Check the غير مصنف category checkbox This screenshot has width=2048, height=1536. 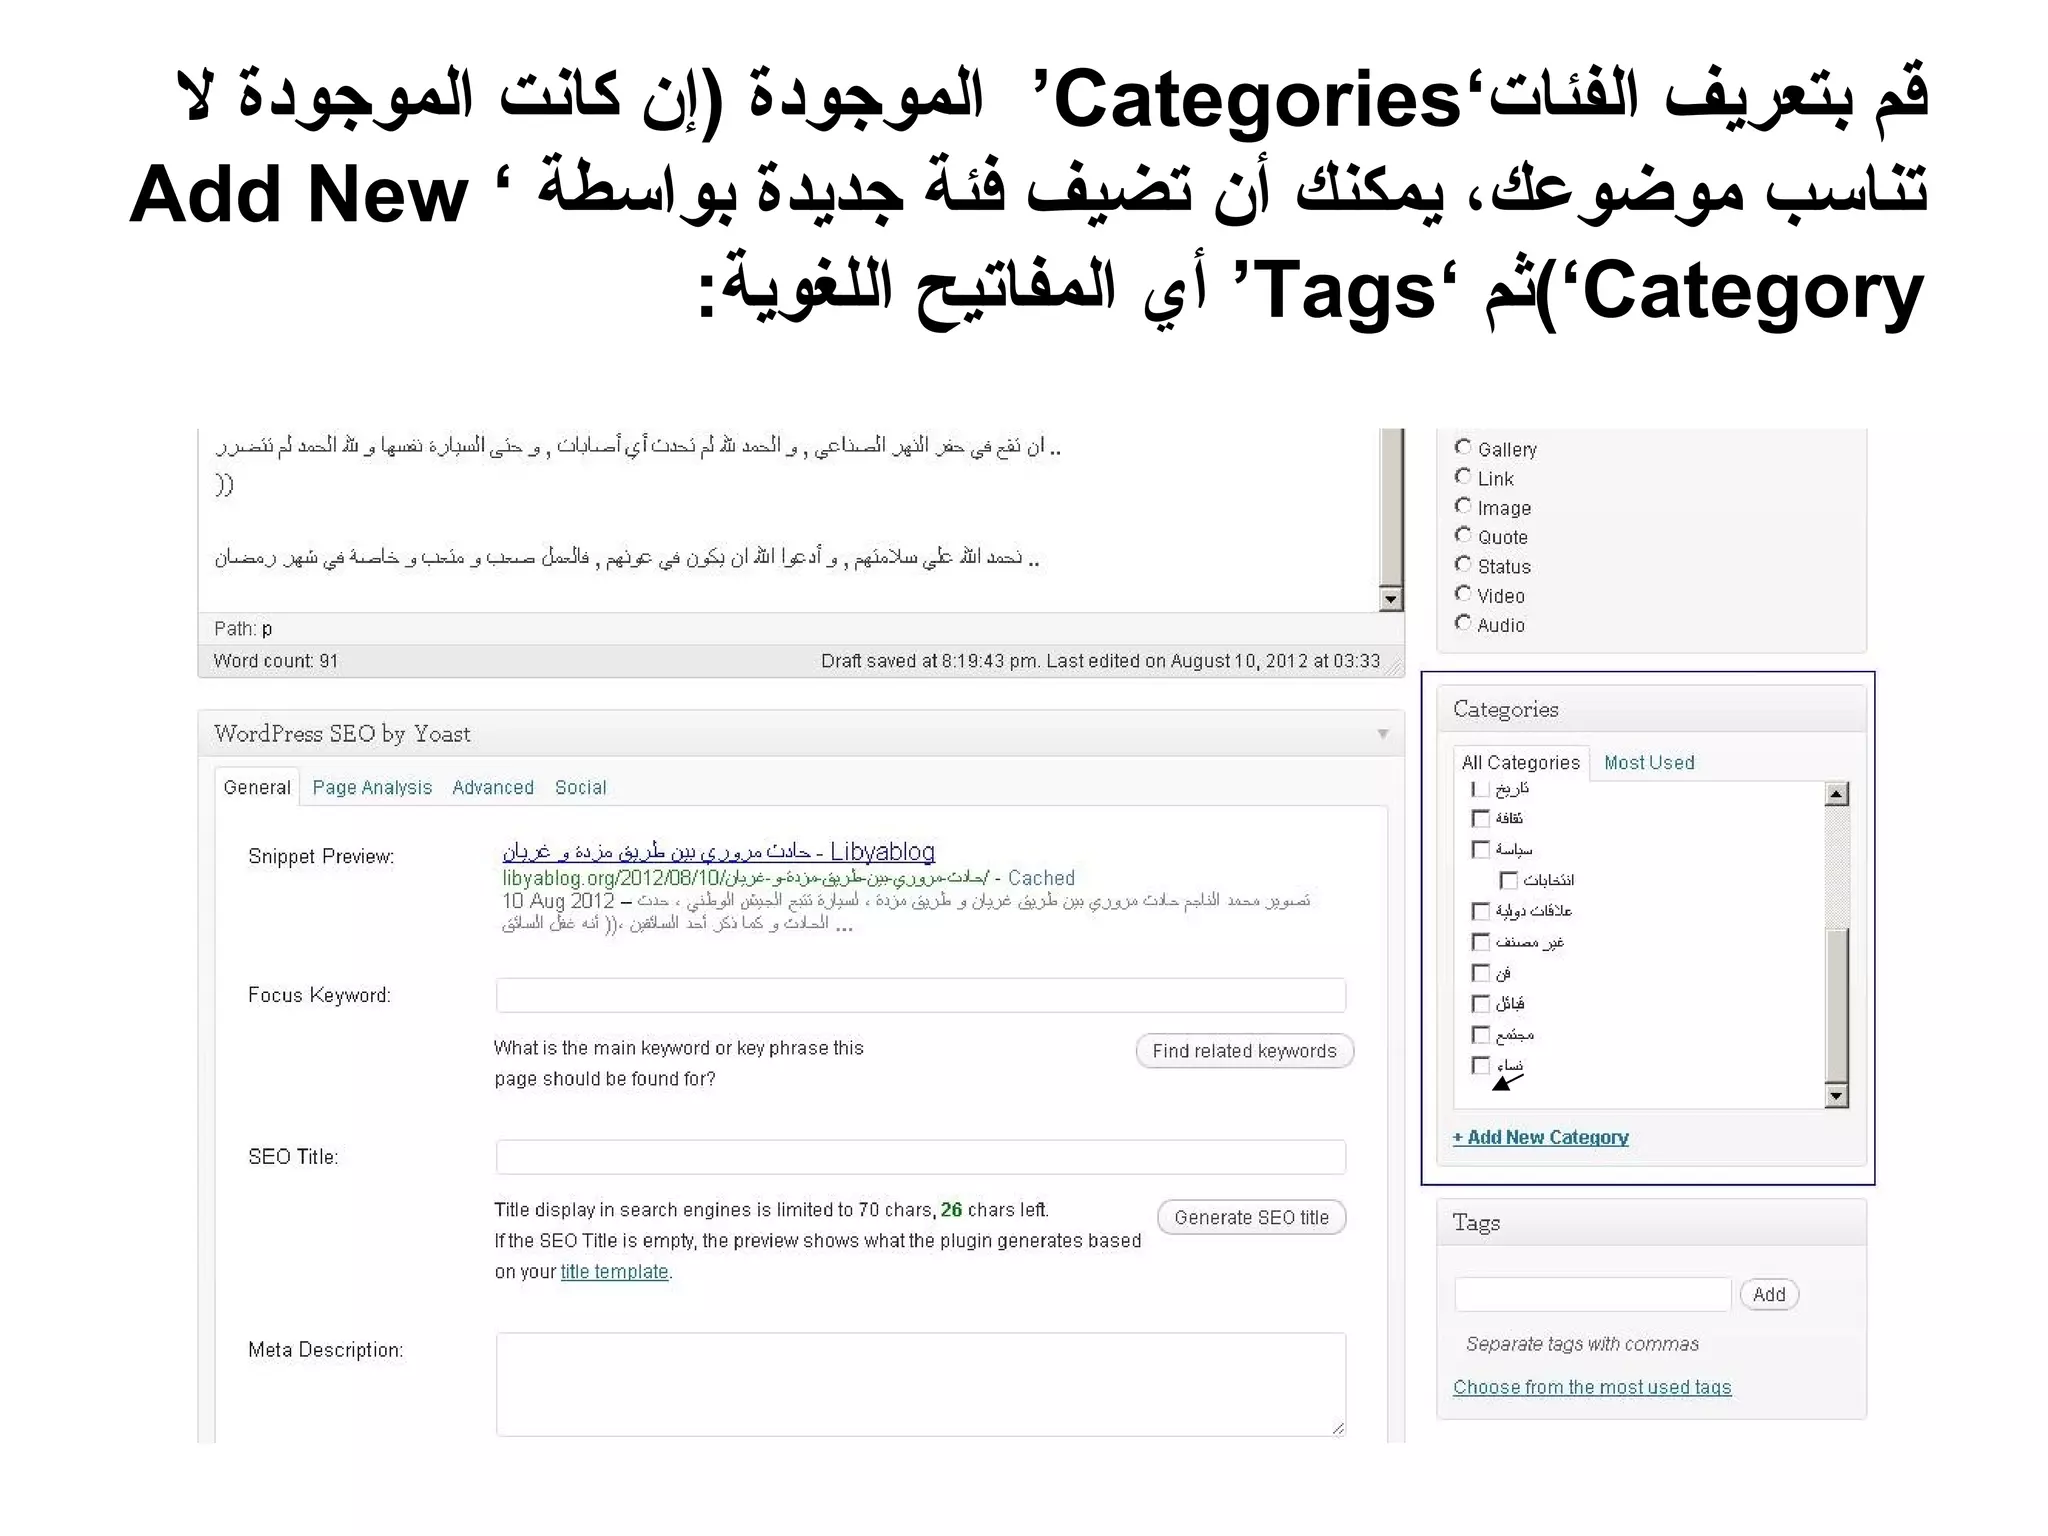tap(1481, 942)
